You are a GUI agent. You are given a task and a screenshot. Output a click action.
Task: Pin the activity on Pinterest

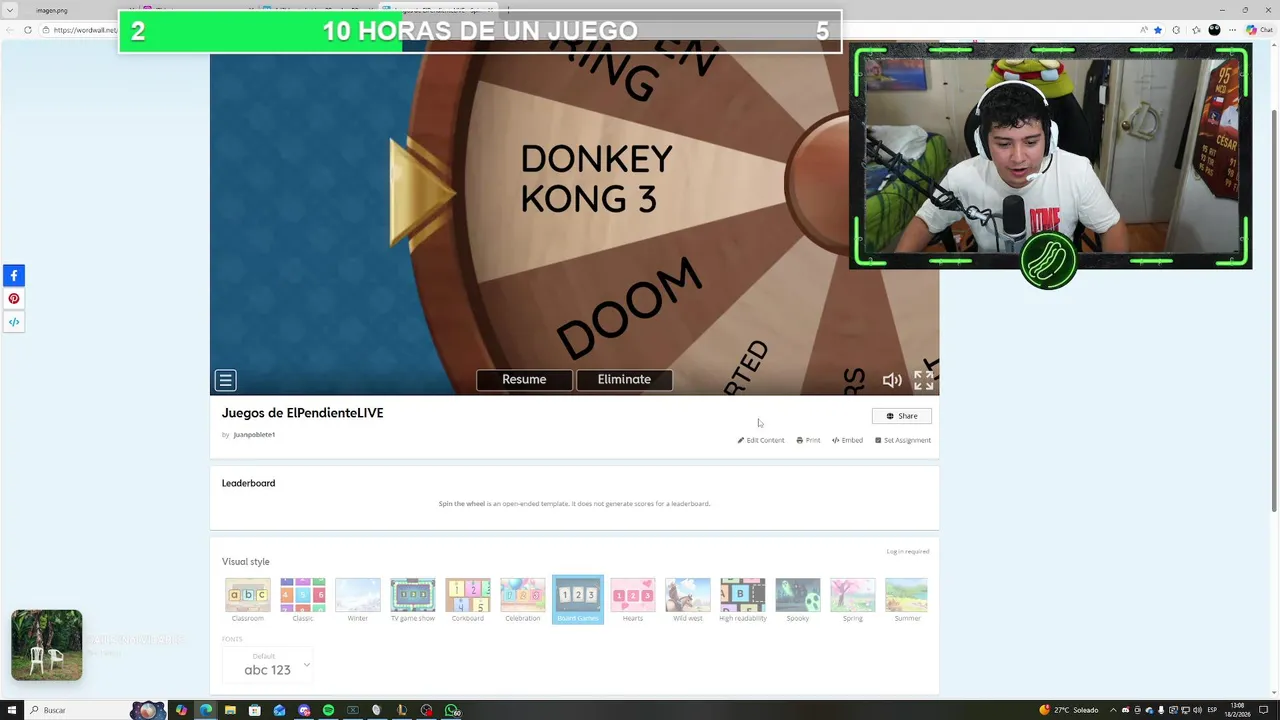(x=14, y=298)
